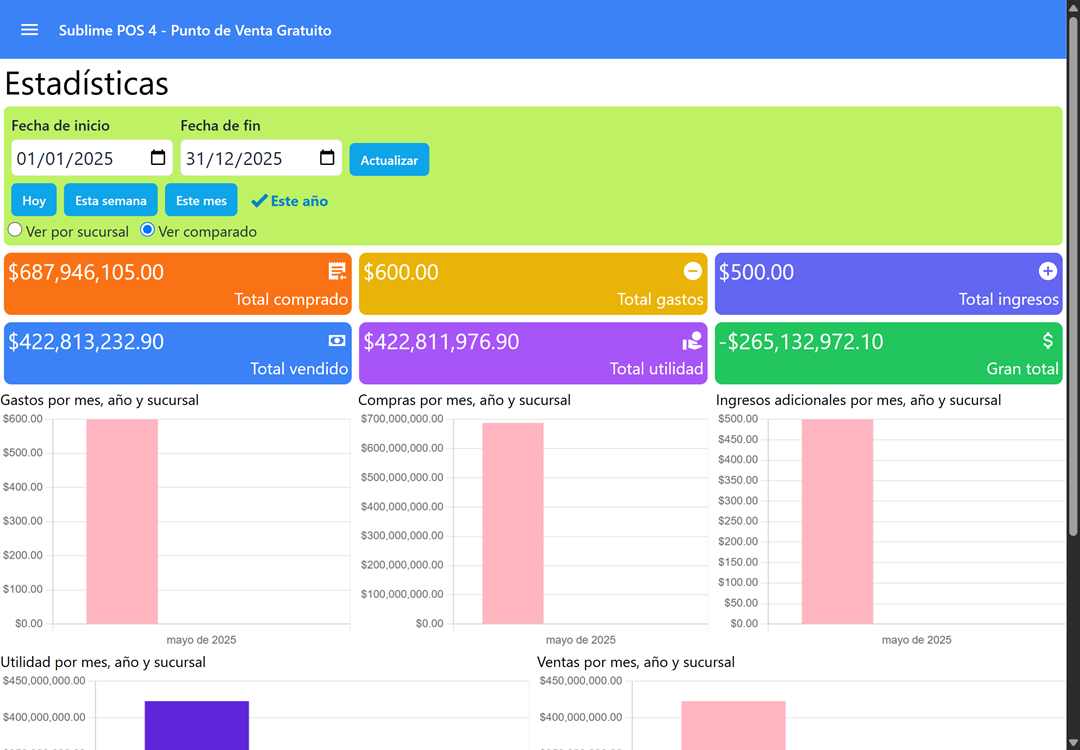Click the Fecha de inicio date field

pyautogui.click(x=92, y=158)
